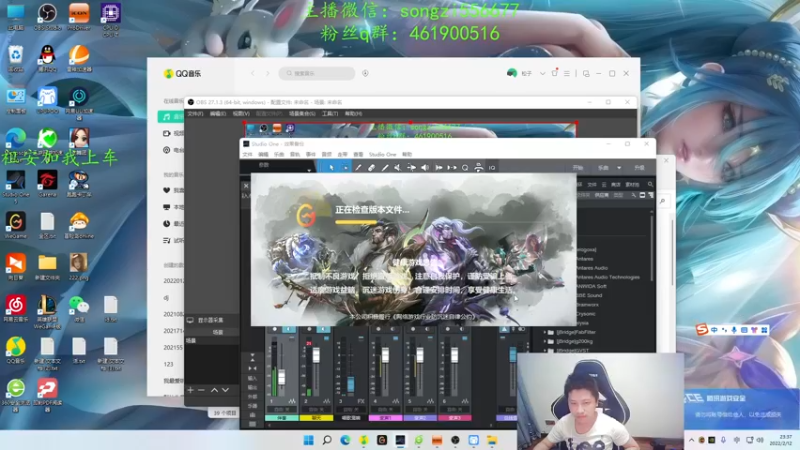The width and height of the screenshot is (800, 450).
Task: Open the user account dropdown in QQ音乐
Action: click(x=542, y=73)
